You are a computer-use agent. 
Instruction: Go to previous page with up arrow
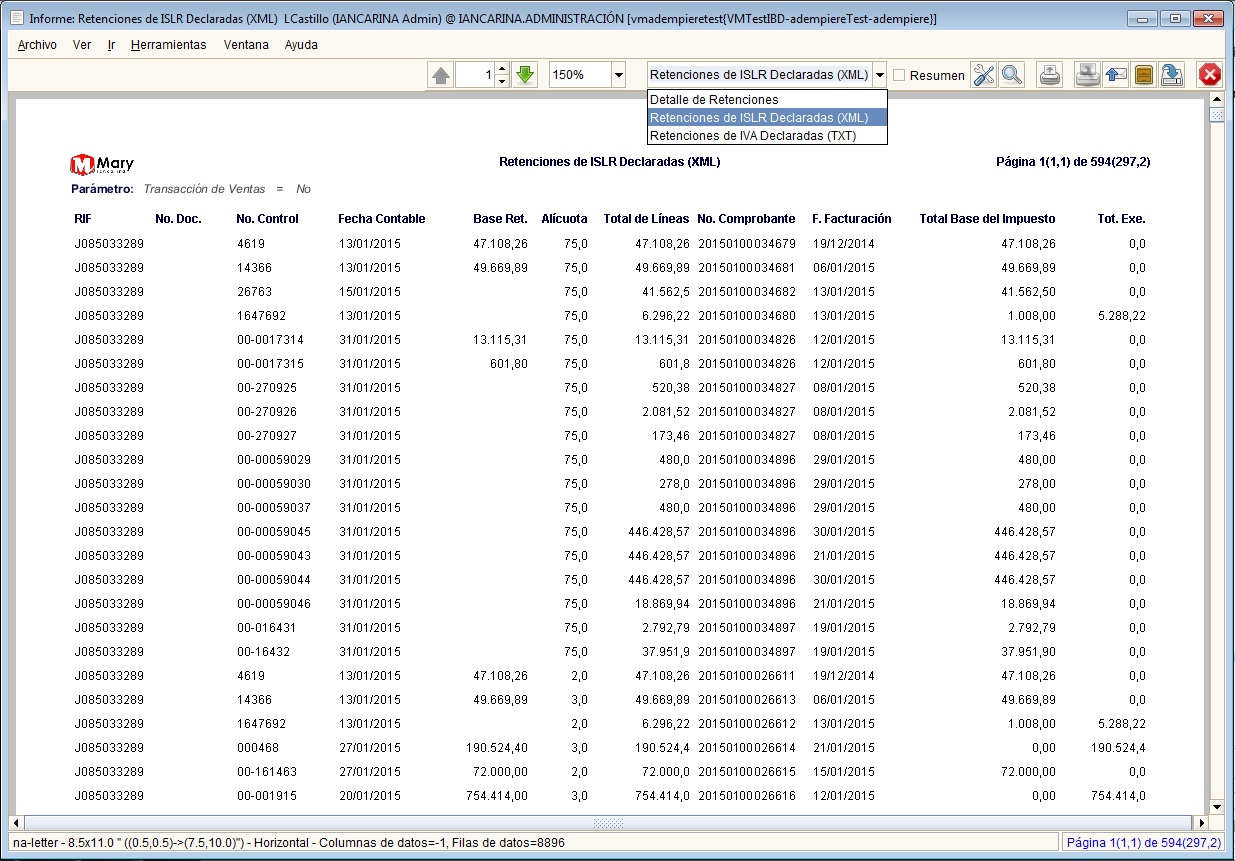tap(441, 75)
